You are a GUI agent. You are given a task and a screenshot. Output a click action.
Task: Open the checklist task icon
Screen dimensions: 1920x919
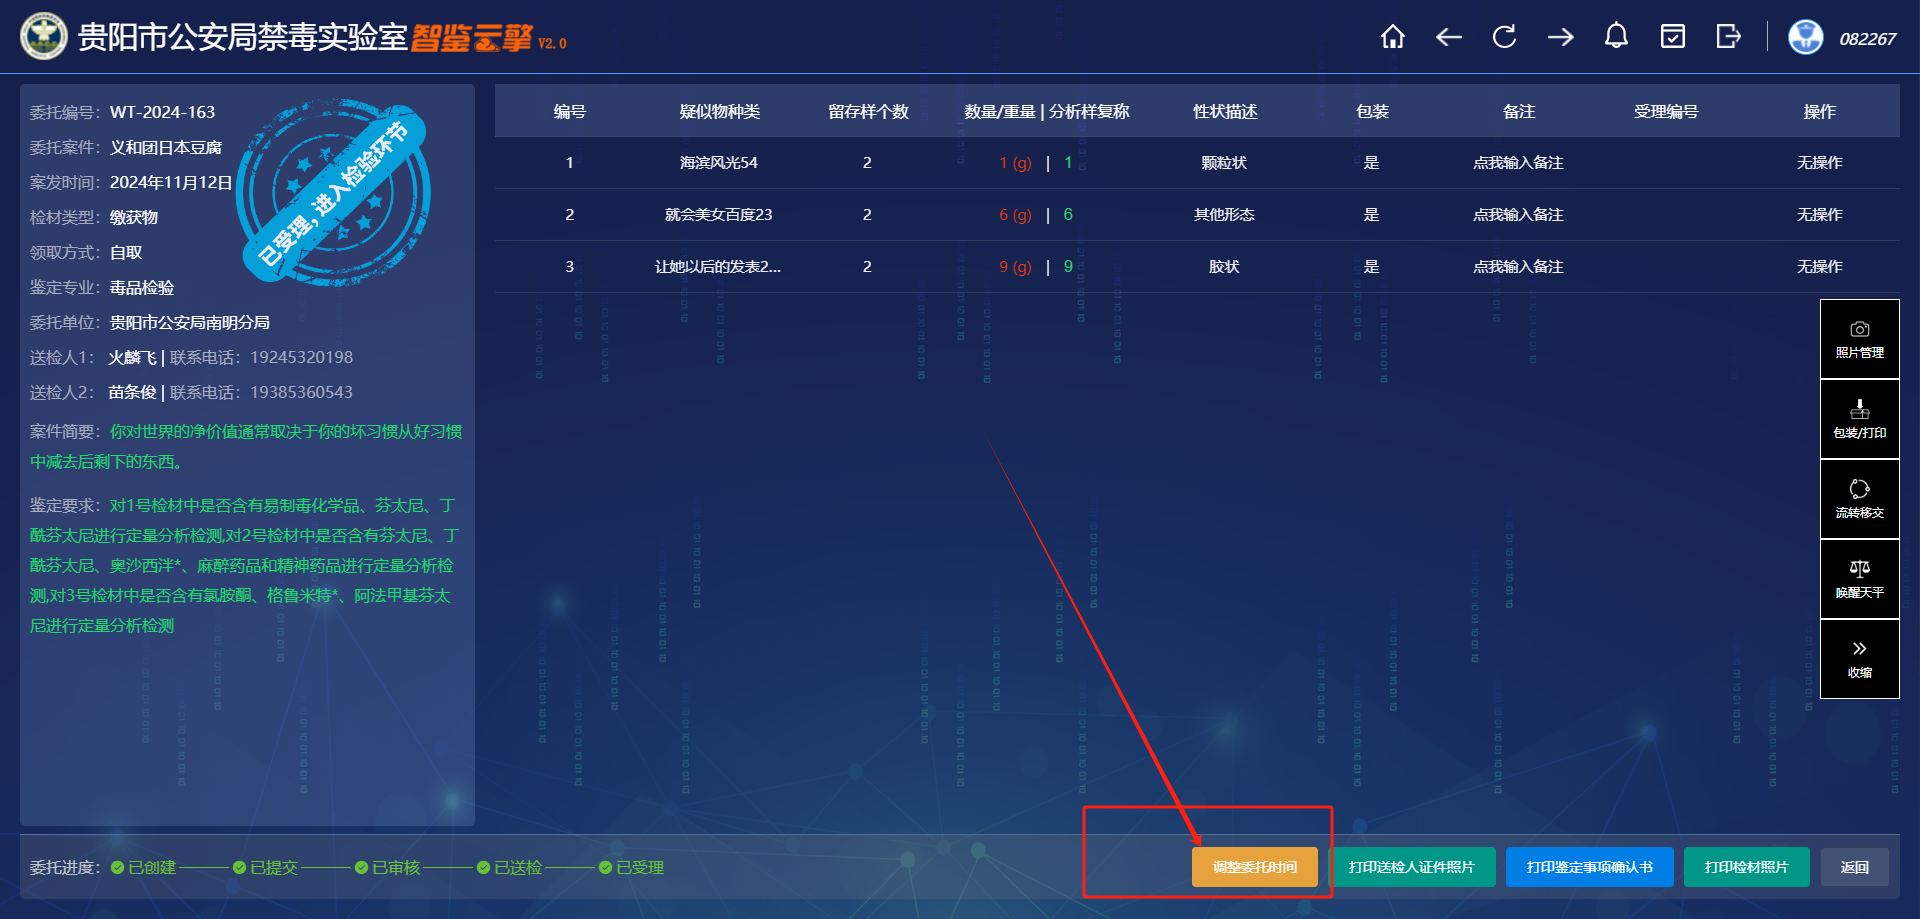(1672, 38)
